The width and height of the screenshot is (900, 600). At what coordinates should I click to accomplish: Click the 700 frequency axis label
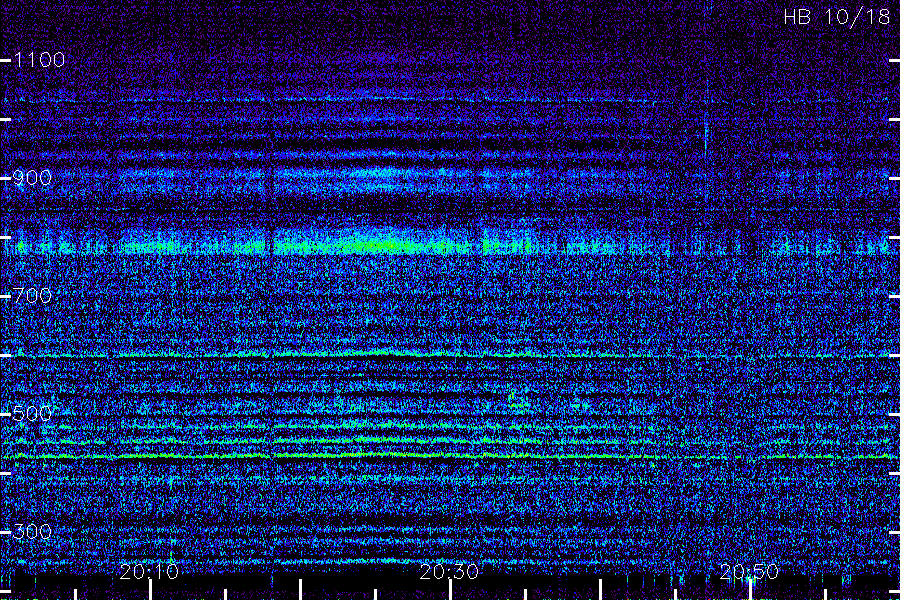click(33, 296)
